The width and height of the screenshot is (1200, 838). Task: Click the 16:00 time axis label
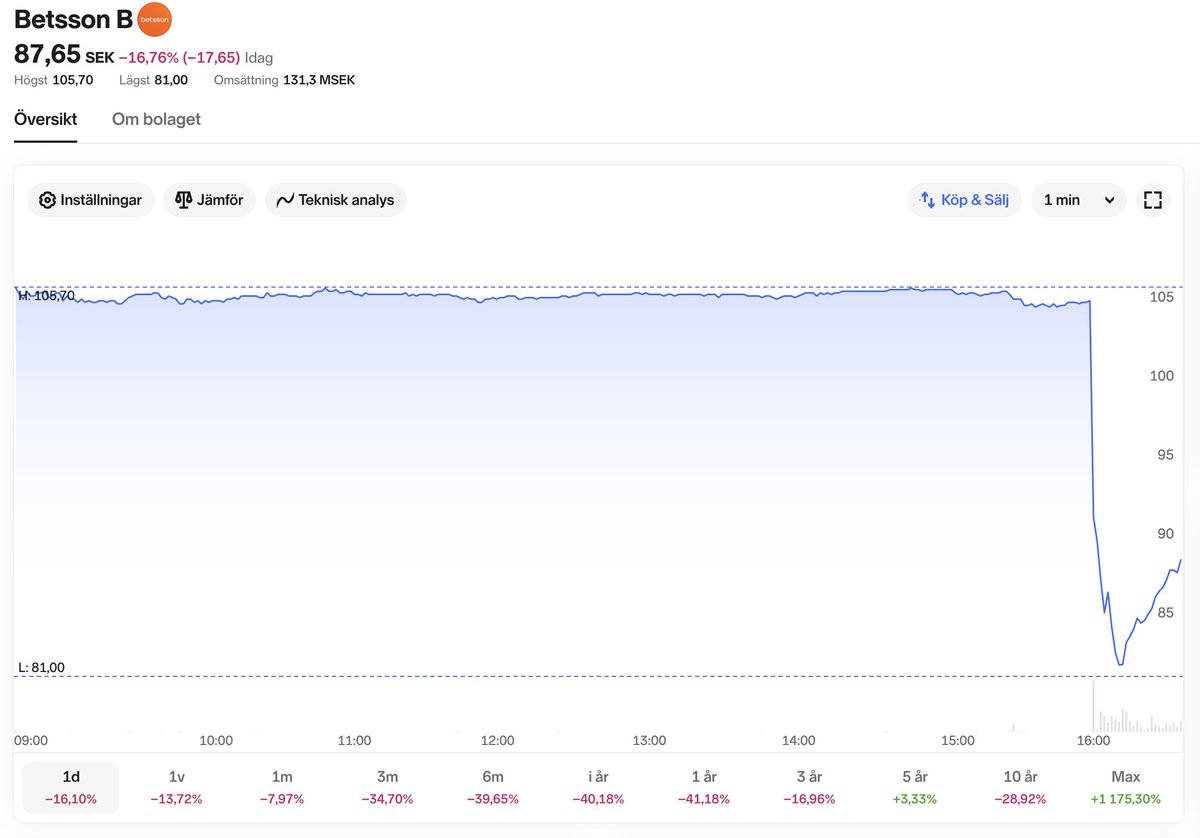(x=1093, y=741)
